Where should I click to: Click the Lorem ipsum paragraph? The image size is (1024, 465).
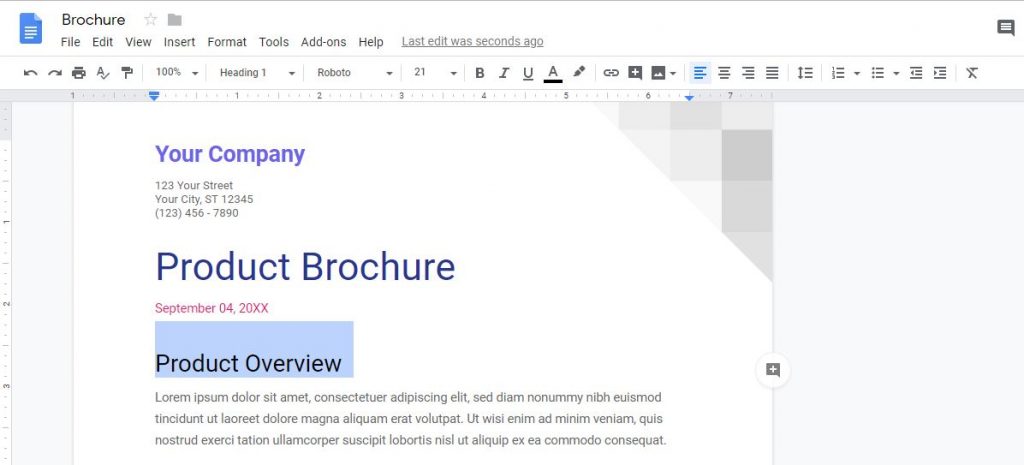click(x=411, y=419)
